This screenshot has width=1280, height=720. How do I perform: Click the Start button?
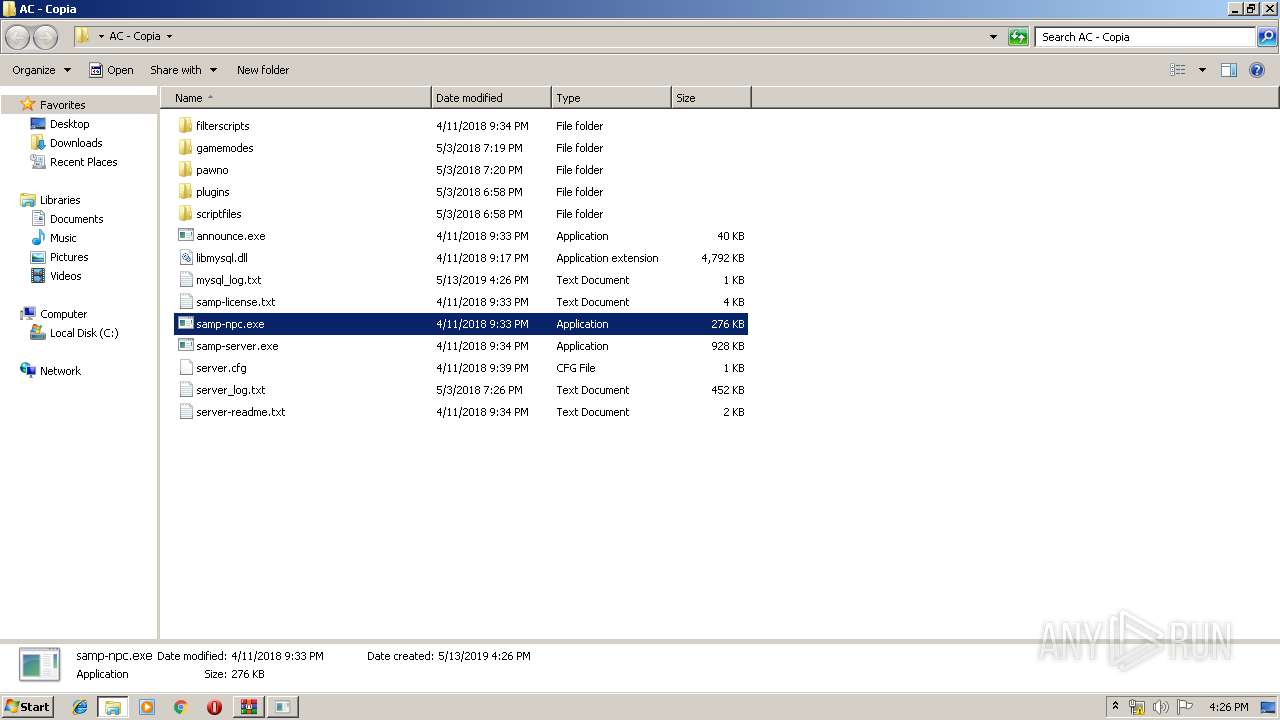pos(27,707)
